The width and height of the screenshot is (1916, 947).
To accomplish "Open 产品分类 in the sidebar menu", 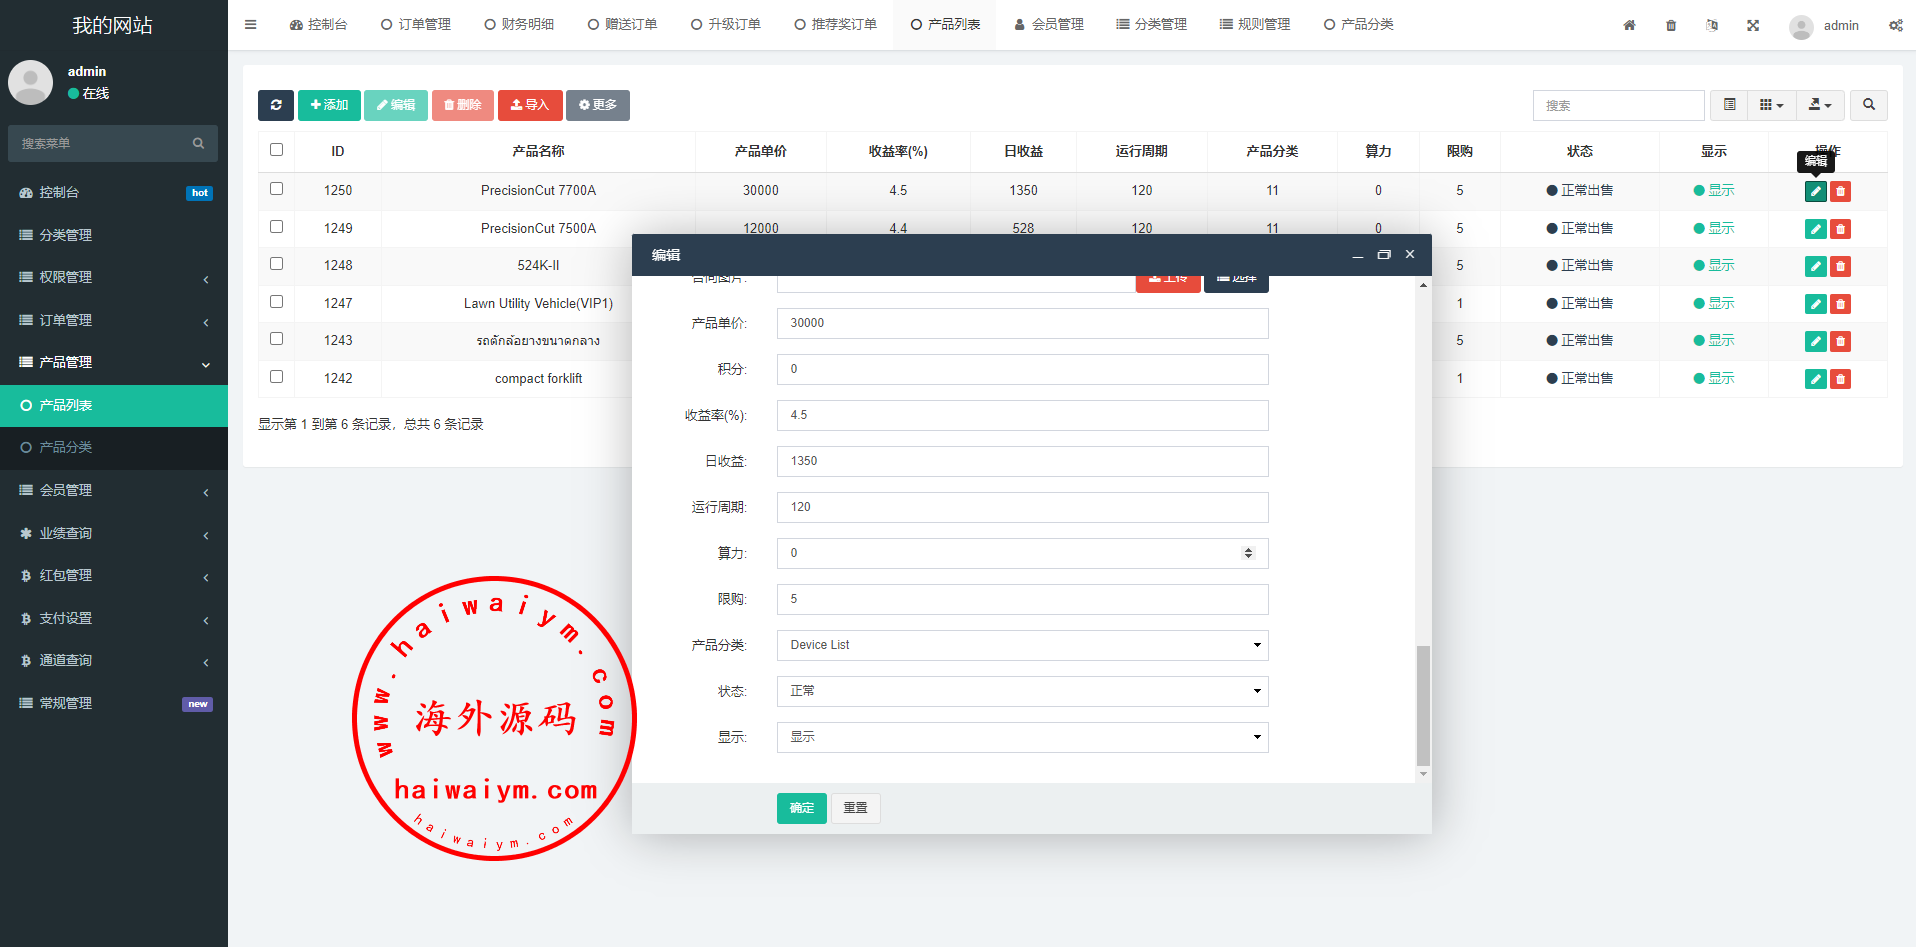I will (x=66, y=447).
